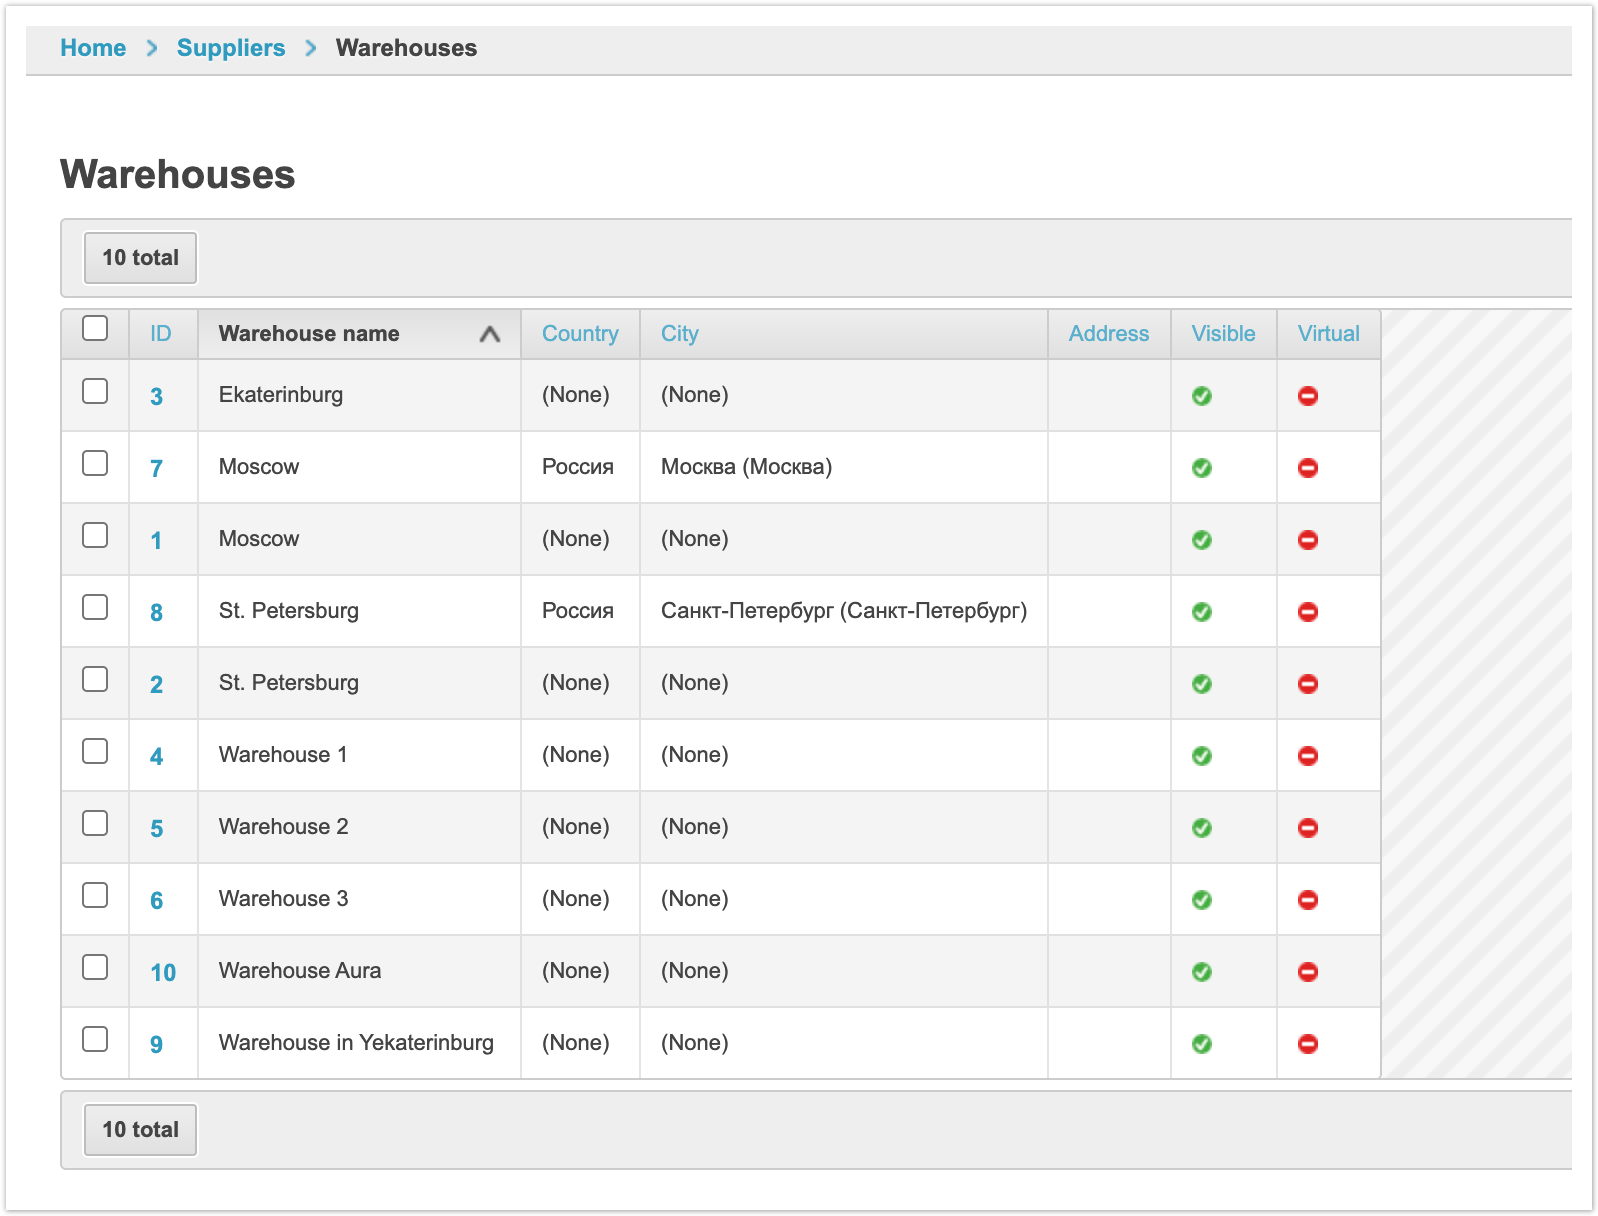Check the select-all checkbox in table header
1598x1216 pixels.
(95, 329)
